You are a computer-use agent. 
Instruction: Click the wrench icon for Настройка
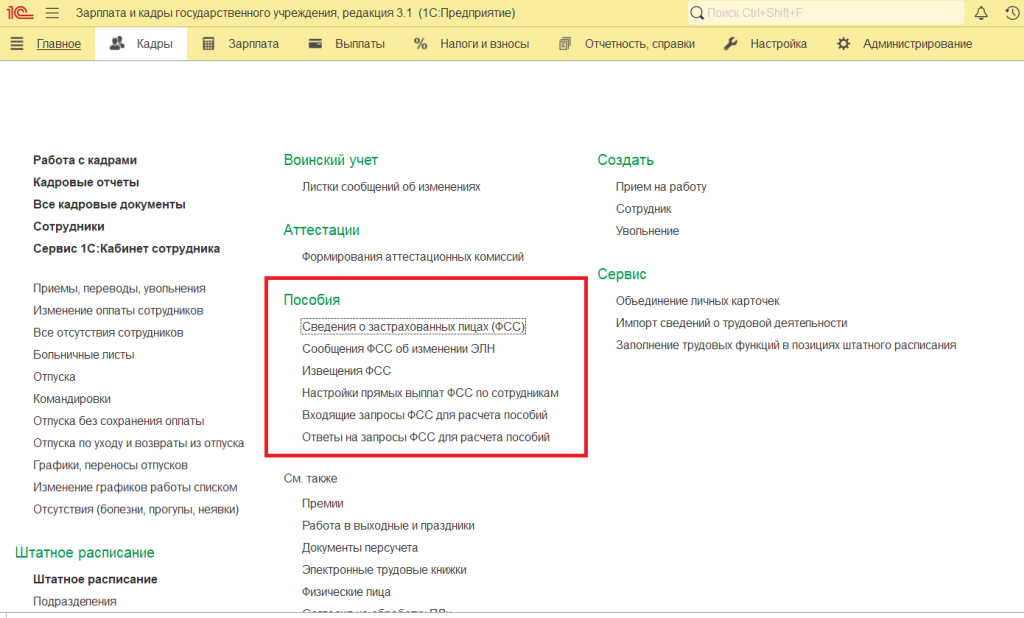coord(730,44)
